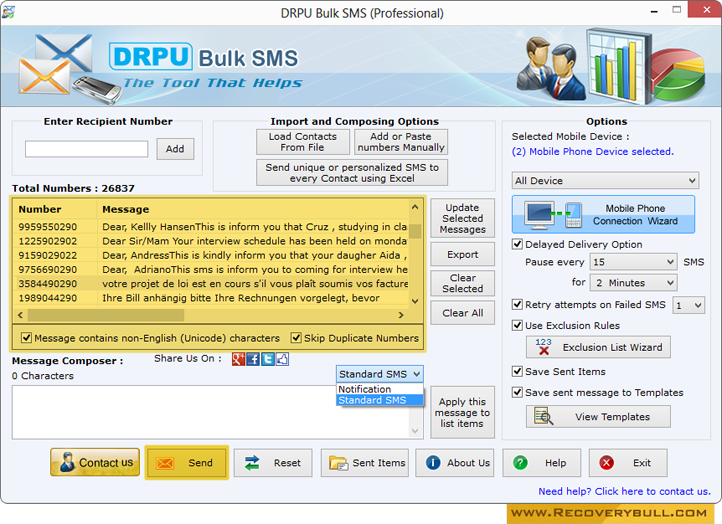Viewport: 722px width, 524px height.
Task: Toggle Save Sent Items checkbox
Action: coord(518,371)
